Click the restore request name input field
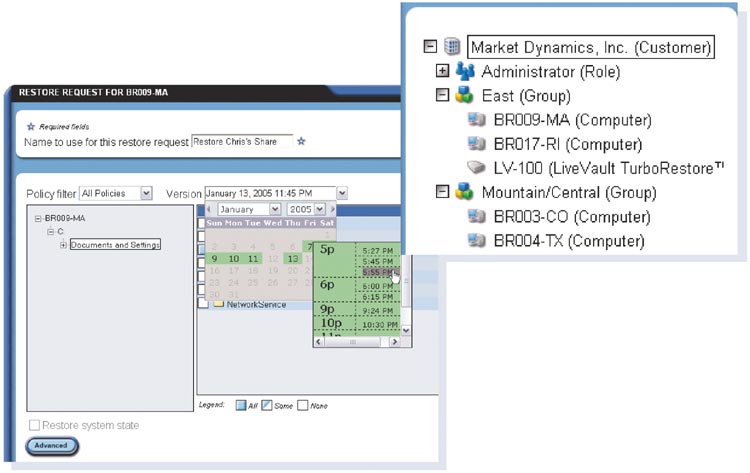 (241, 142)
